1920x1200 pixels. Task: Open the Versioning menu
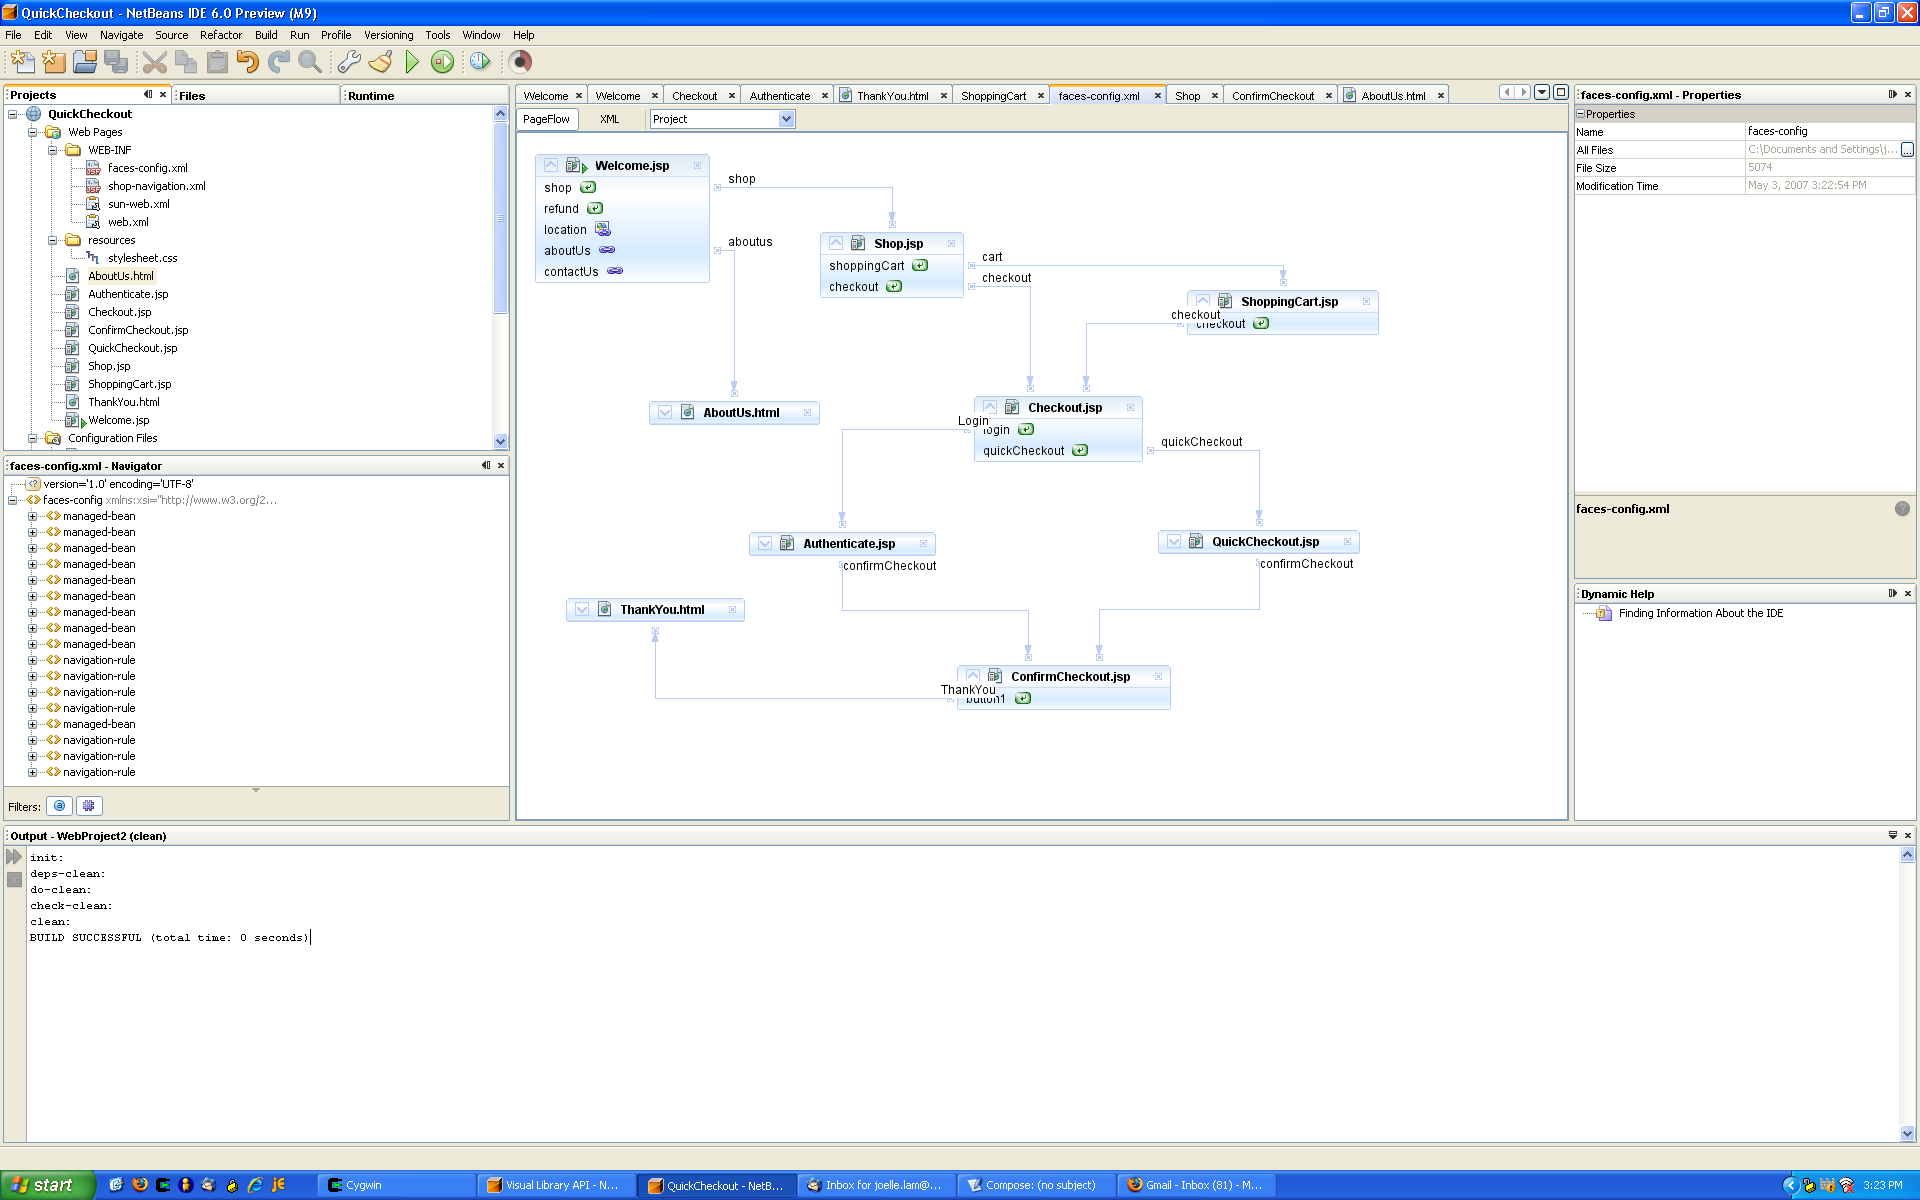coord(388,35)
